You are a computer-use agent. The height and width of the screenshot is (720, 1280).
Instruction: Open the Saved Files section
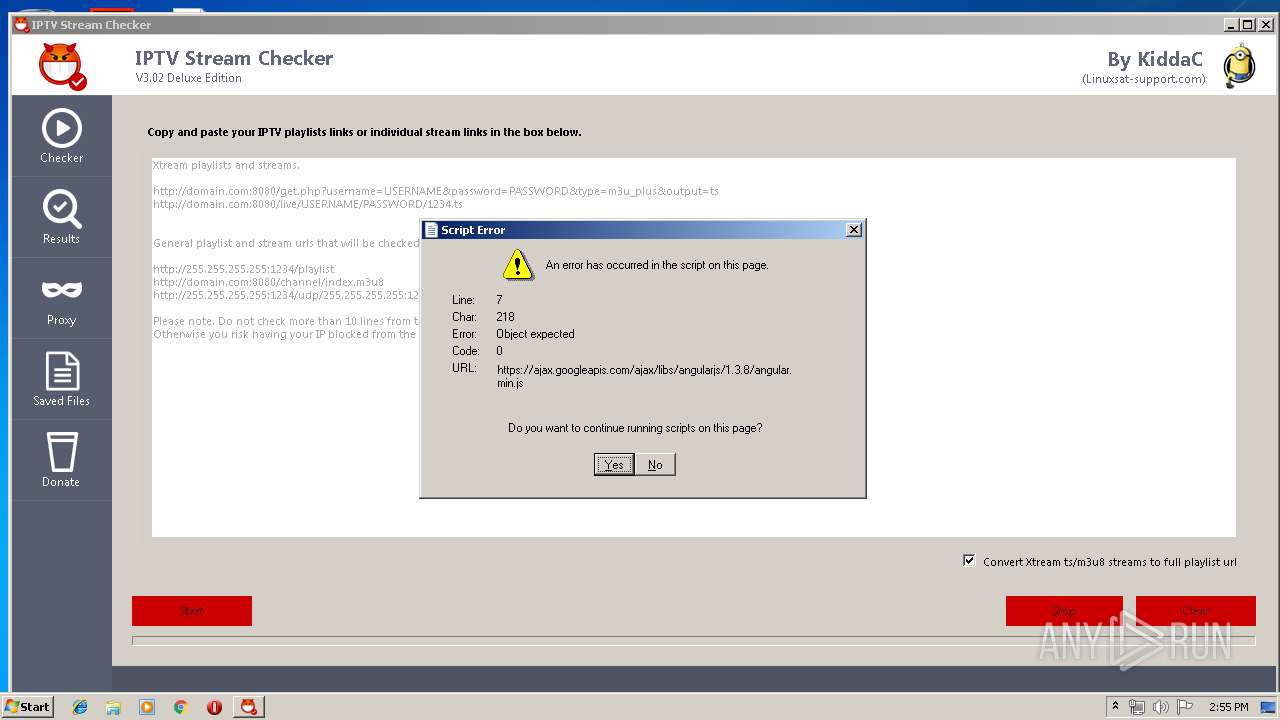62,379
